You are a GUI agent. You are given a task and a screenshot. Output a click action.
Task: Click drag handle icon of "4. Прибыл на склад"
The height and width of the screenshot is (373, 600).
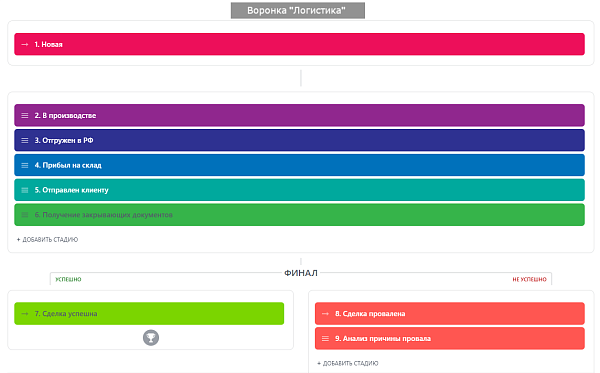tap(24, 165)
